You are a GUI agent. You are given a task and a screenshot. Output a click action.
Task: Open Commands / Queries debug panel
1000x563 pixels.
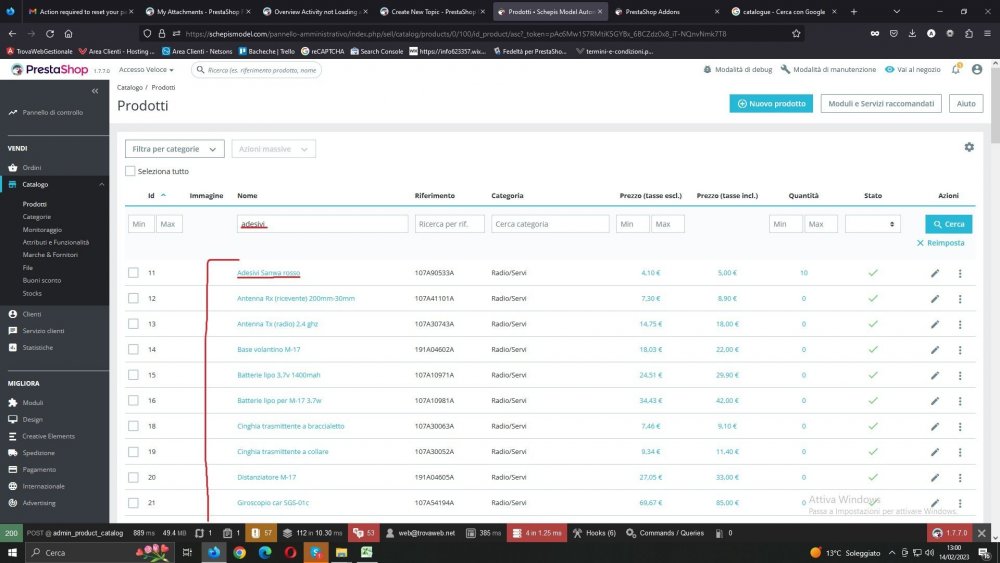[x=665, y=533]
